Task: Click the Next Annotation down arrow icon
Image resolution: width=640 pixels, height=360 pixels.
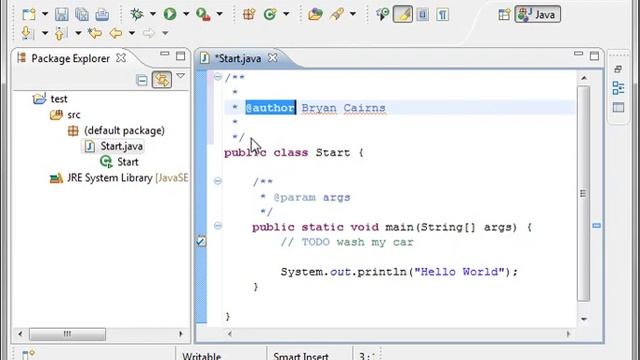Action: click(27, 33)
